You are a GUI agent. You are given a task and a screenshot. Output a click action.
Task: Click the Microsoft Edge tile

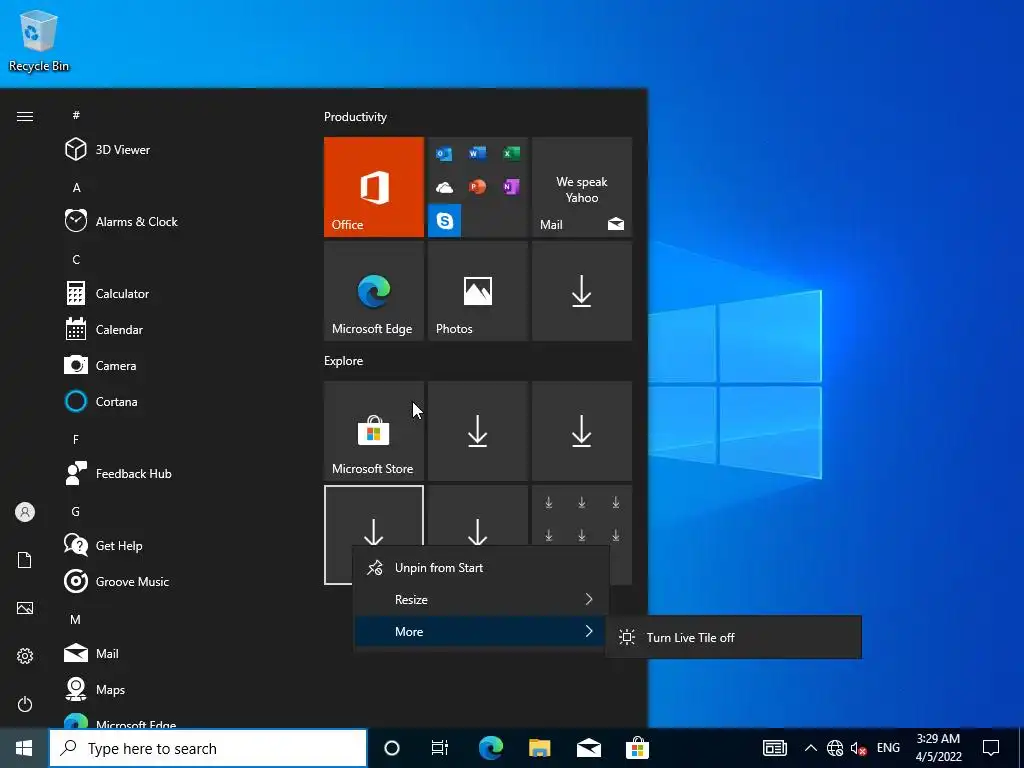[374, 291]
